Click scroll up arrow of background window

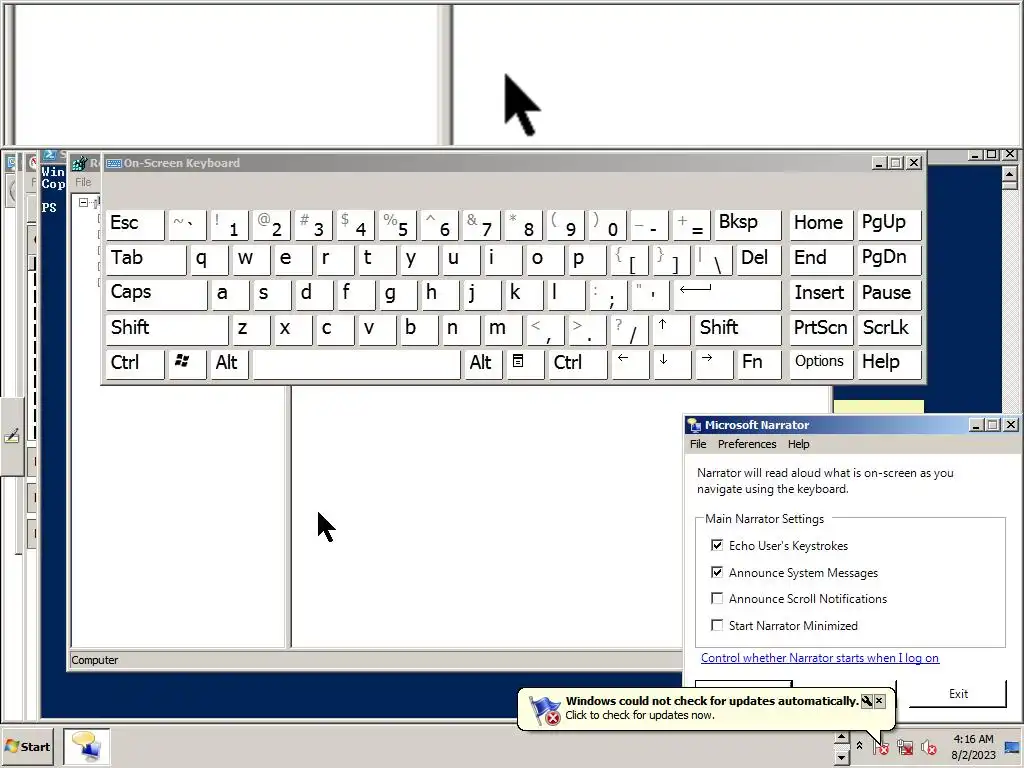click(1010, 174)
